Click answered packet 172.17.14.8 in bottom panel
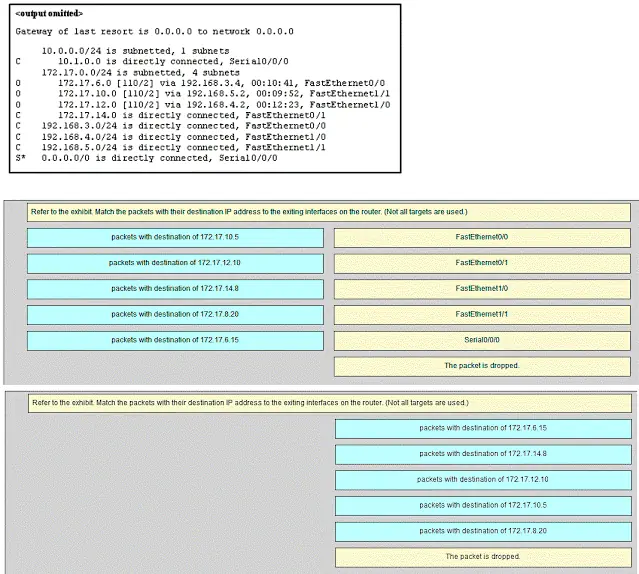This screenshot has height=574, width=639. (483, 454)
